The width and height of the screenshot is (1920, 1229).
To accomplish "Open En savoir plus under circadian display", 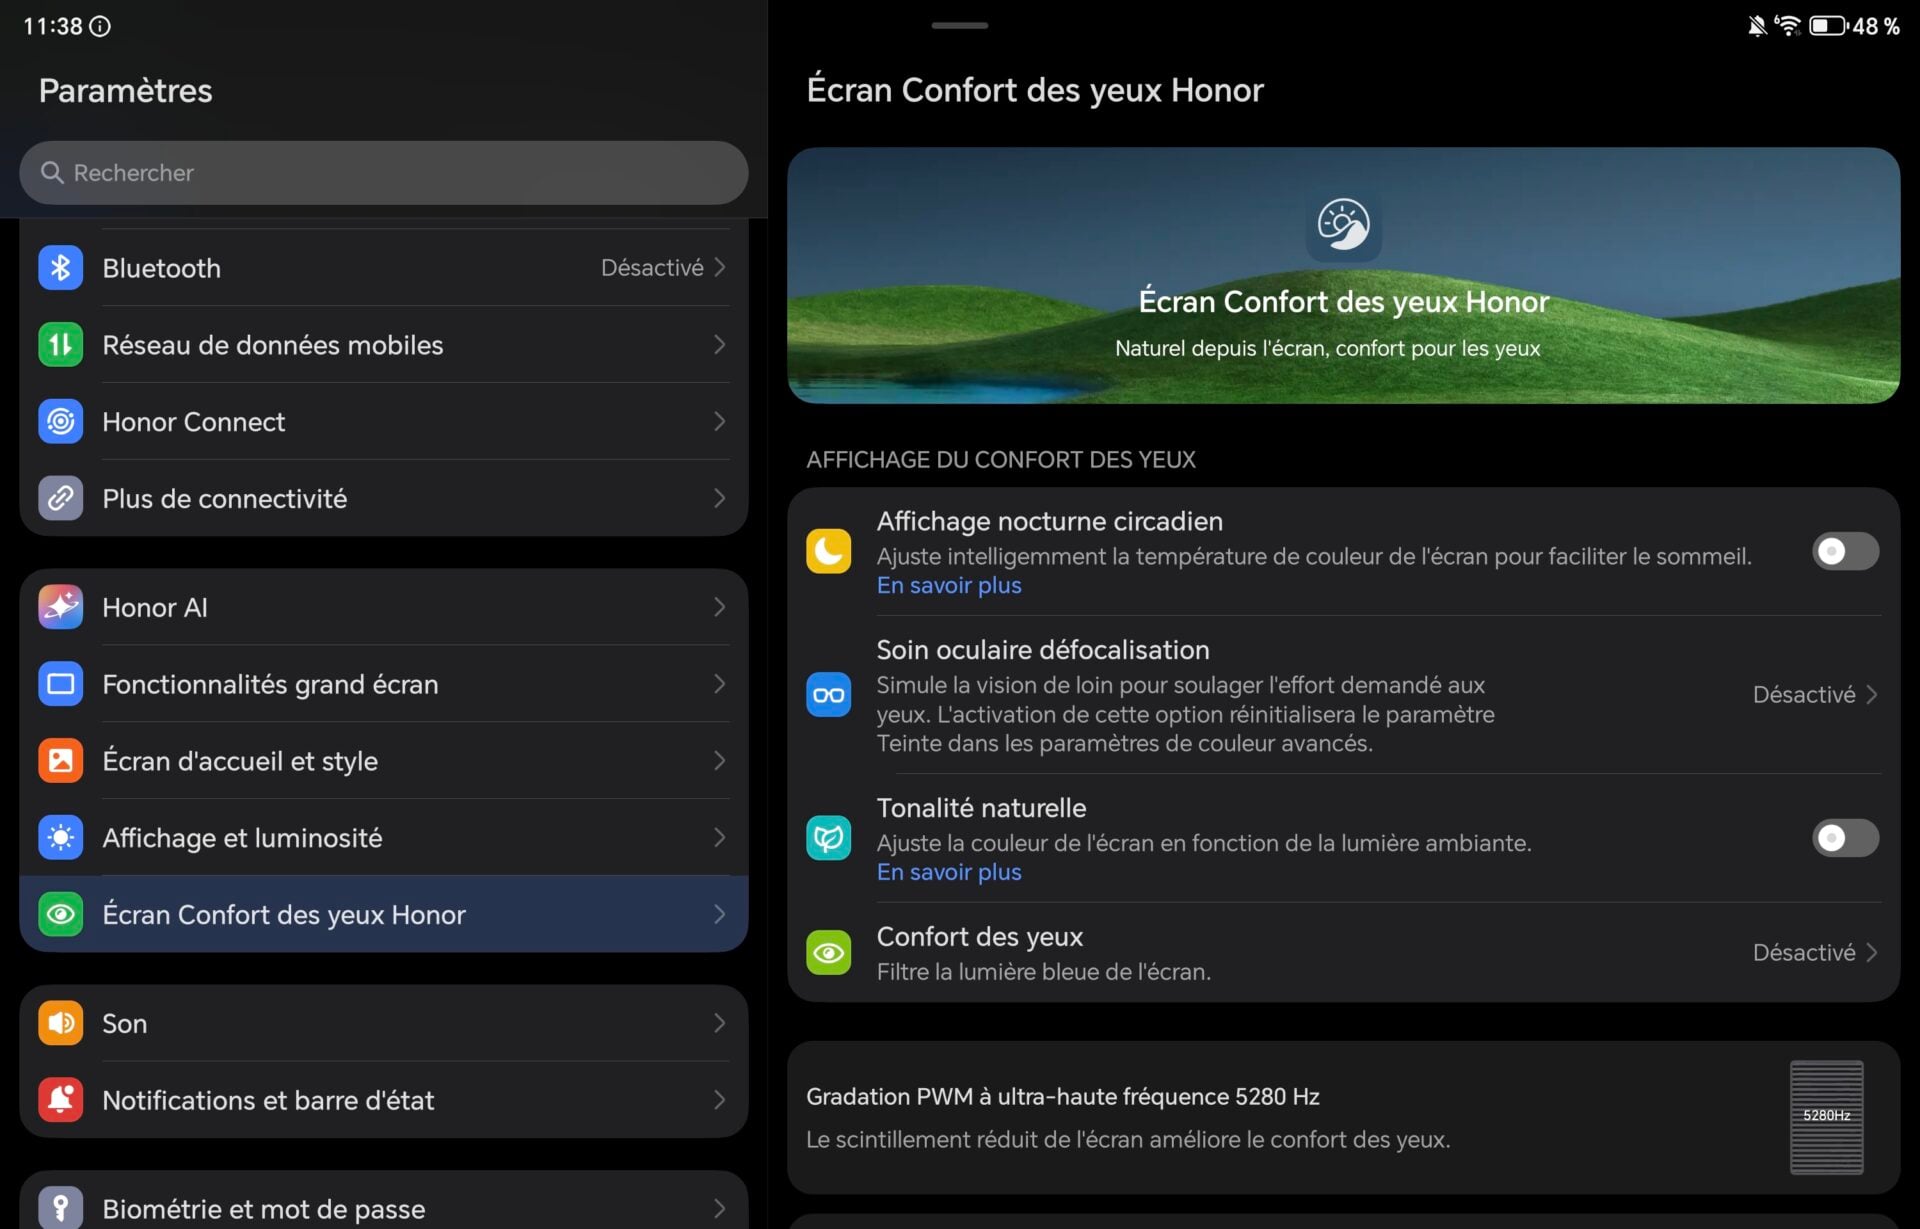I will click(948, 586).
